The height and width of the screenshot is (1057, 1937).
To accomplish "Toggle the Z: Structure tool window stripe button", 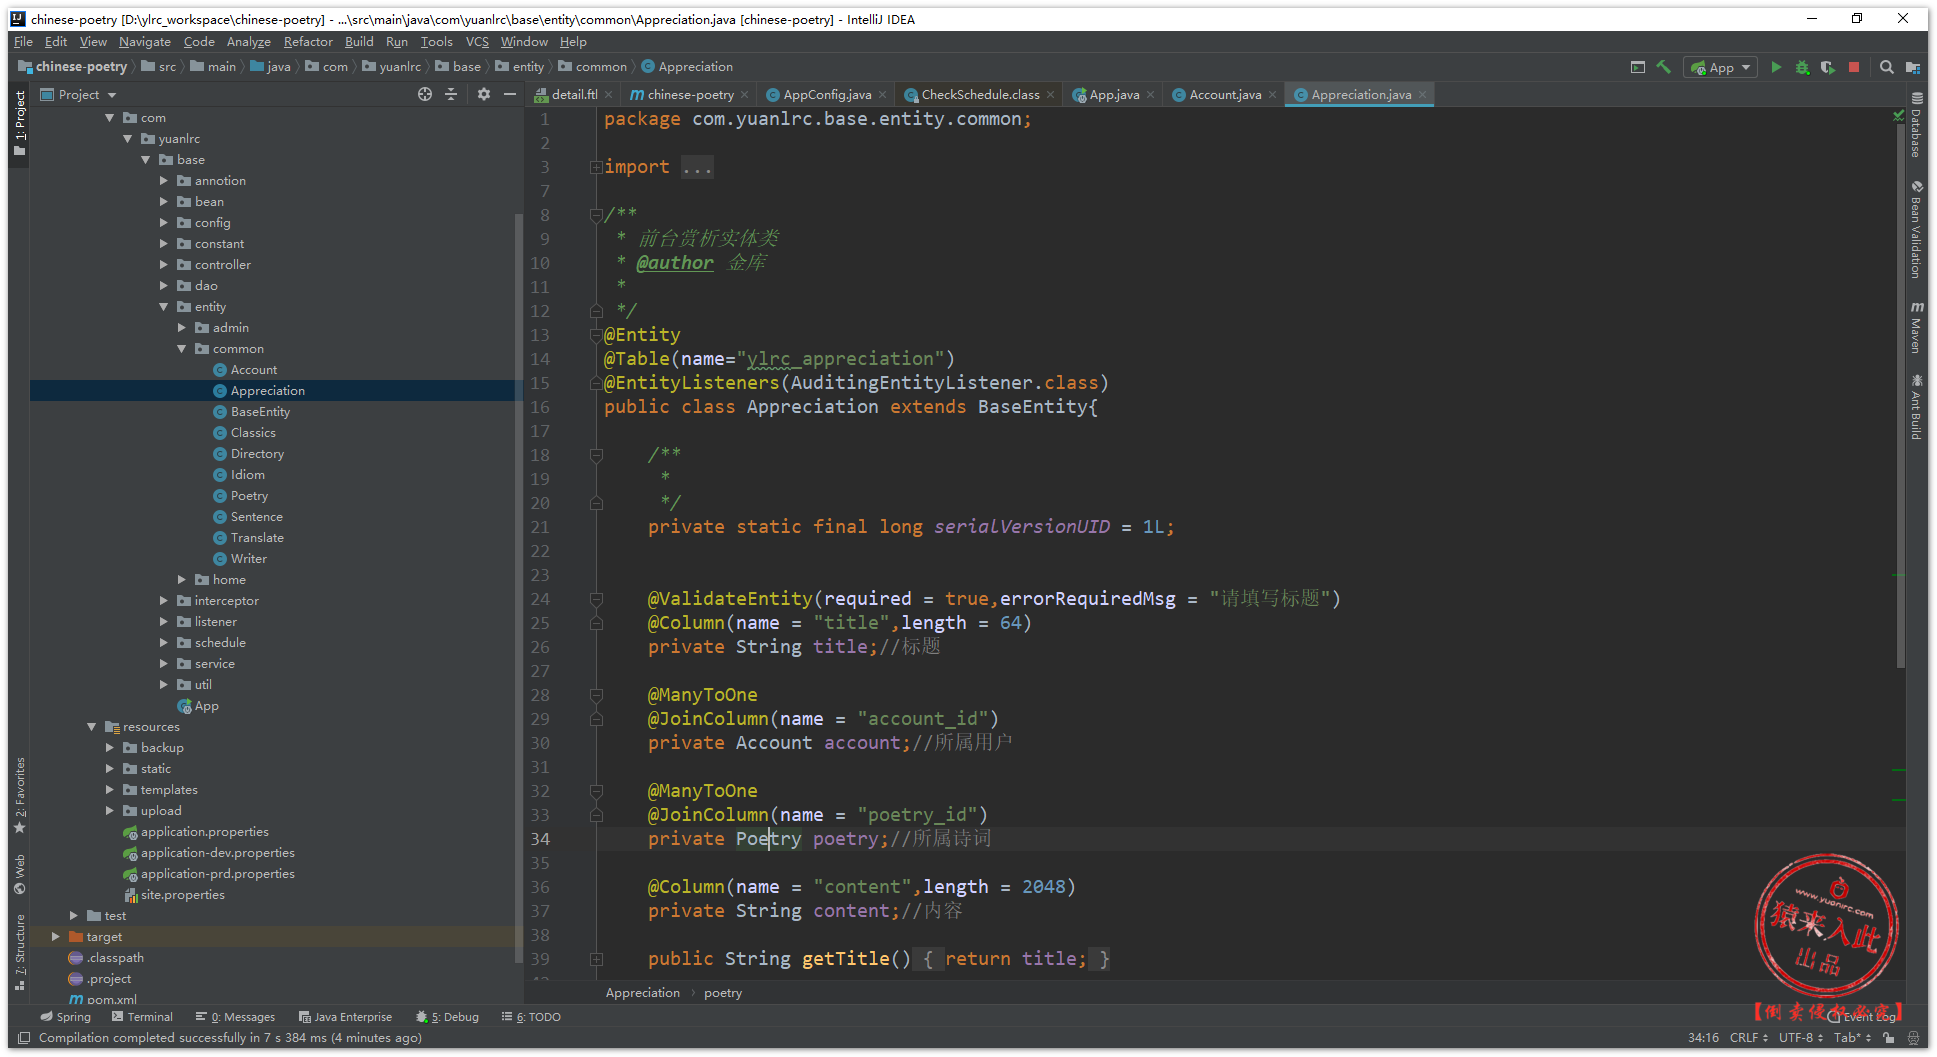I will click(19, 952).
